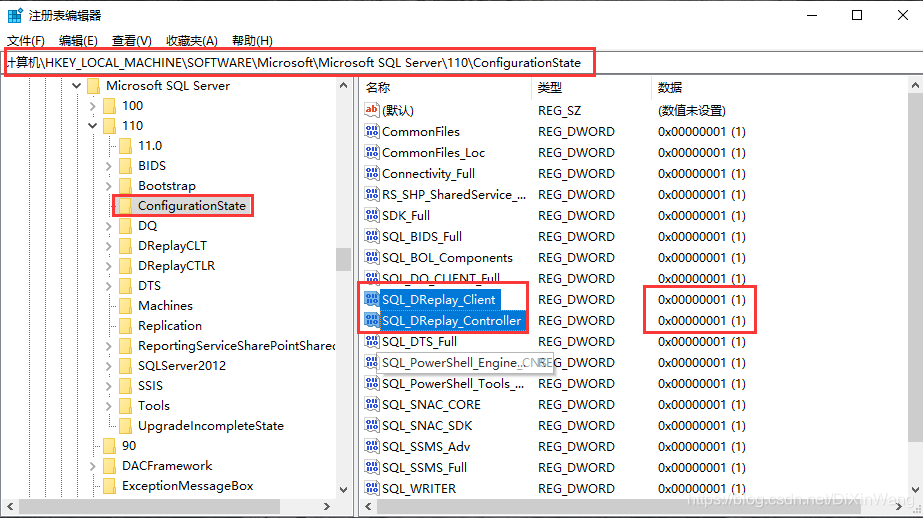The width and height of the screenshot is (923, 518).
Task: Click tree pane scroll-down arrow
Action: click(x=344, y=490)
